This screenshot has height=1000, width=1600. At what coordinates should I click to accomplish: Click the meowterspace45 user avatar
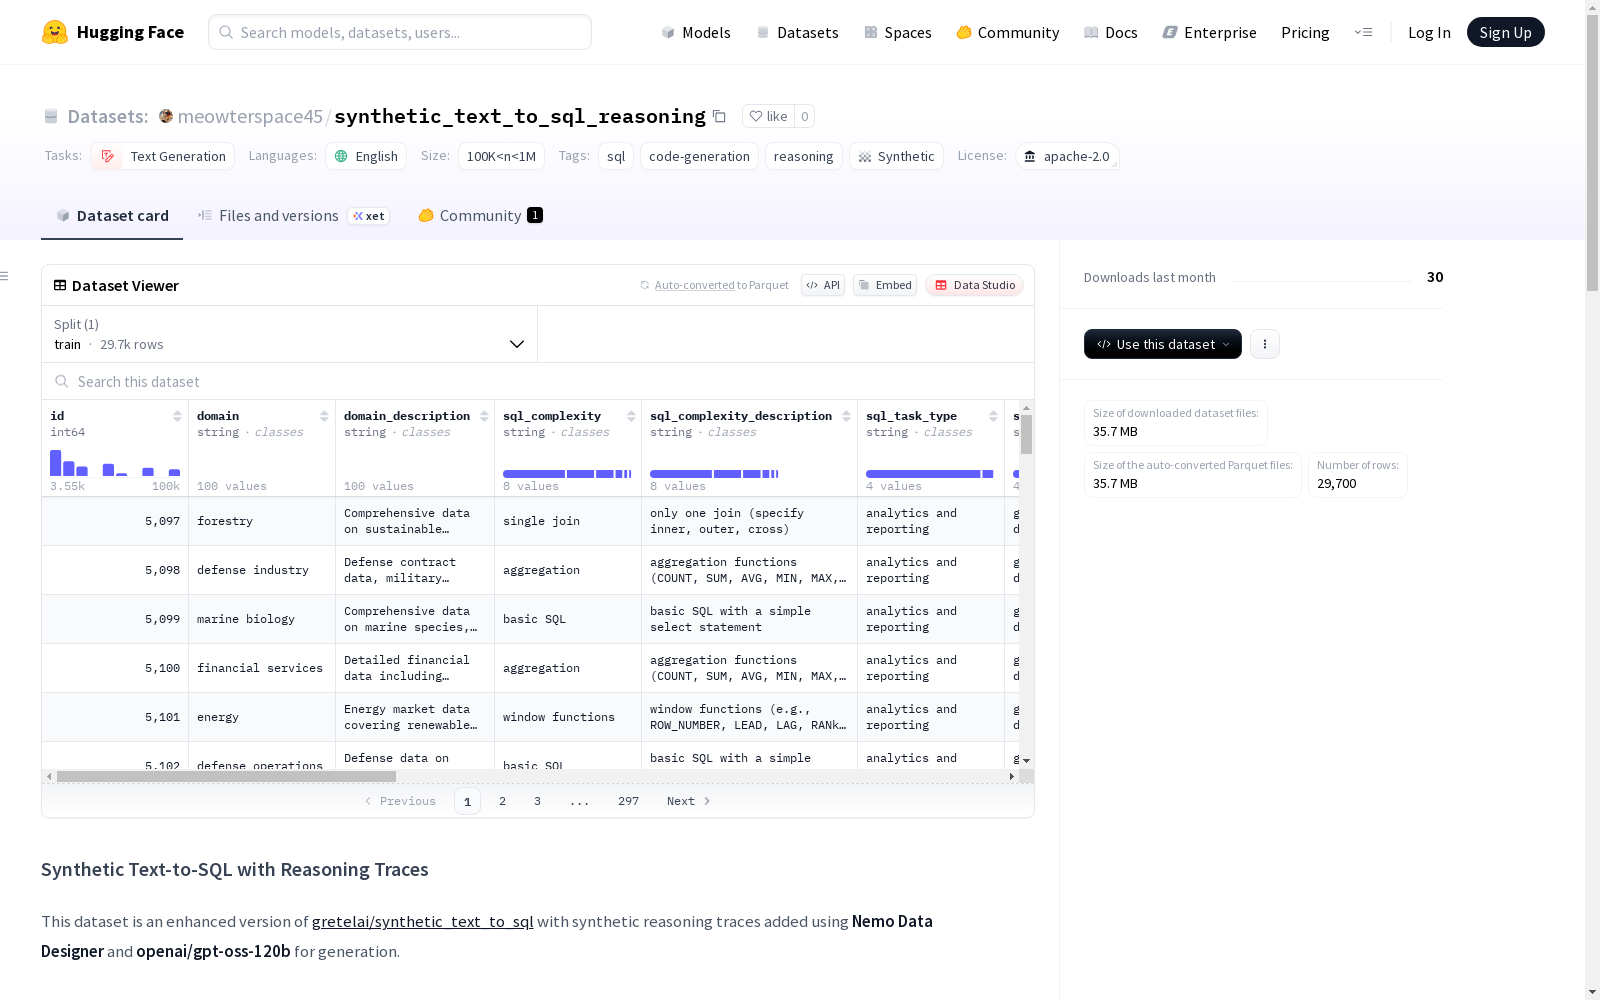[x=166, y=116]
